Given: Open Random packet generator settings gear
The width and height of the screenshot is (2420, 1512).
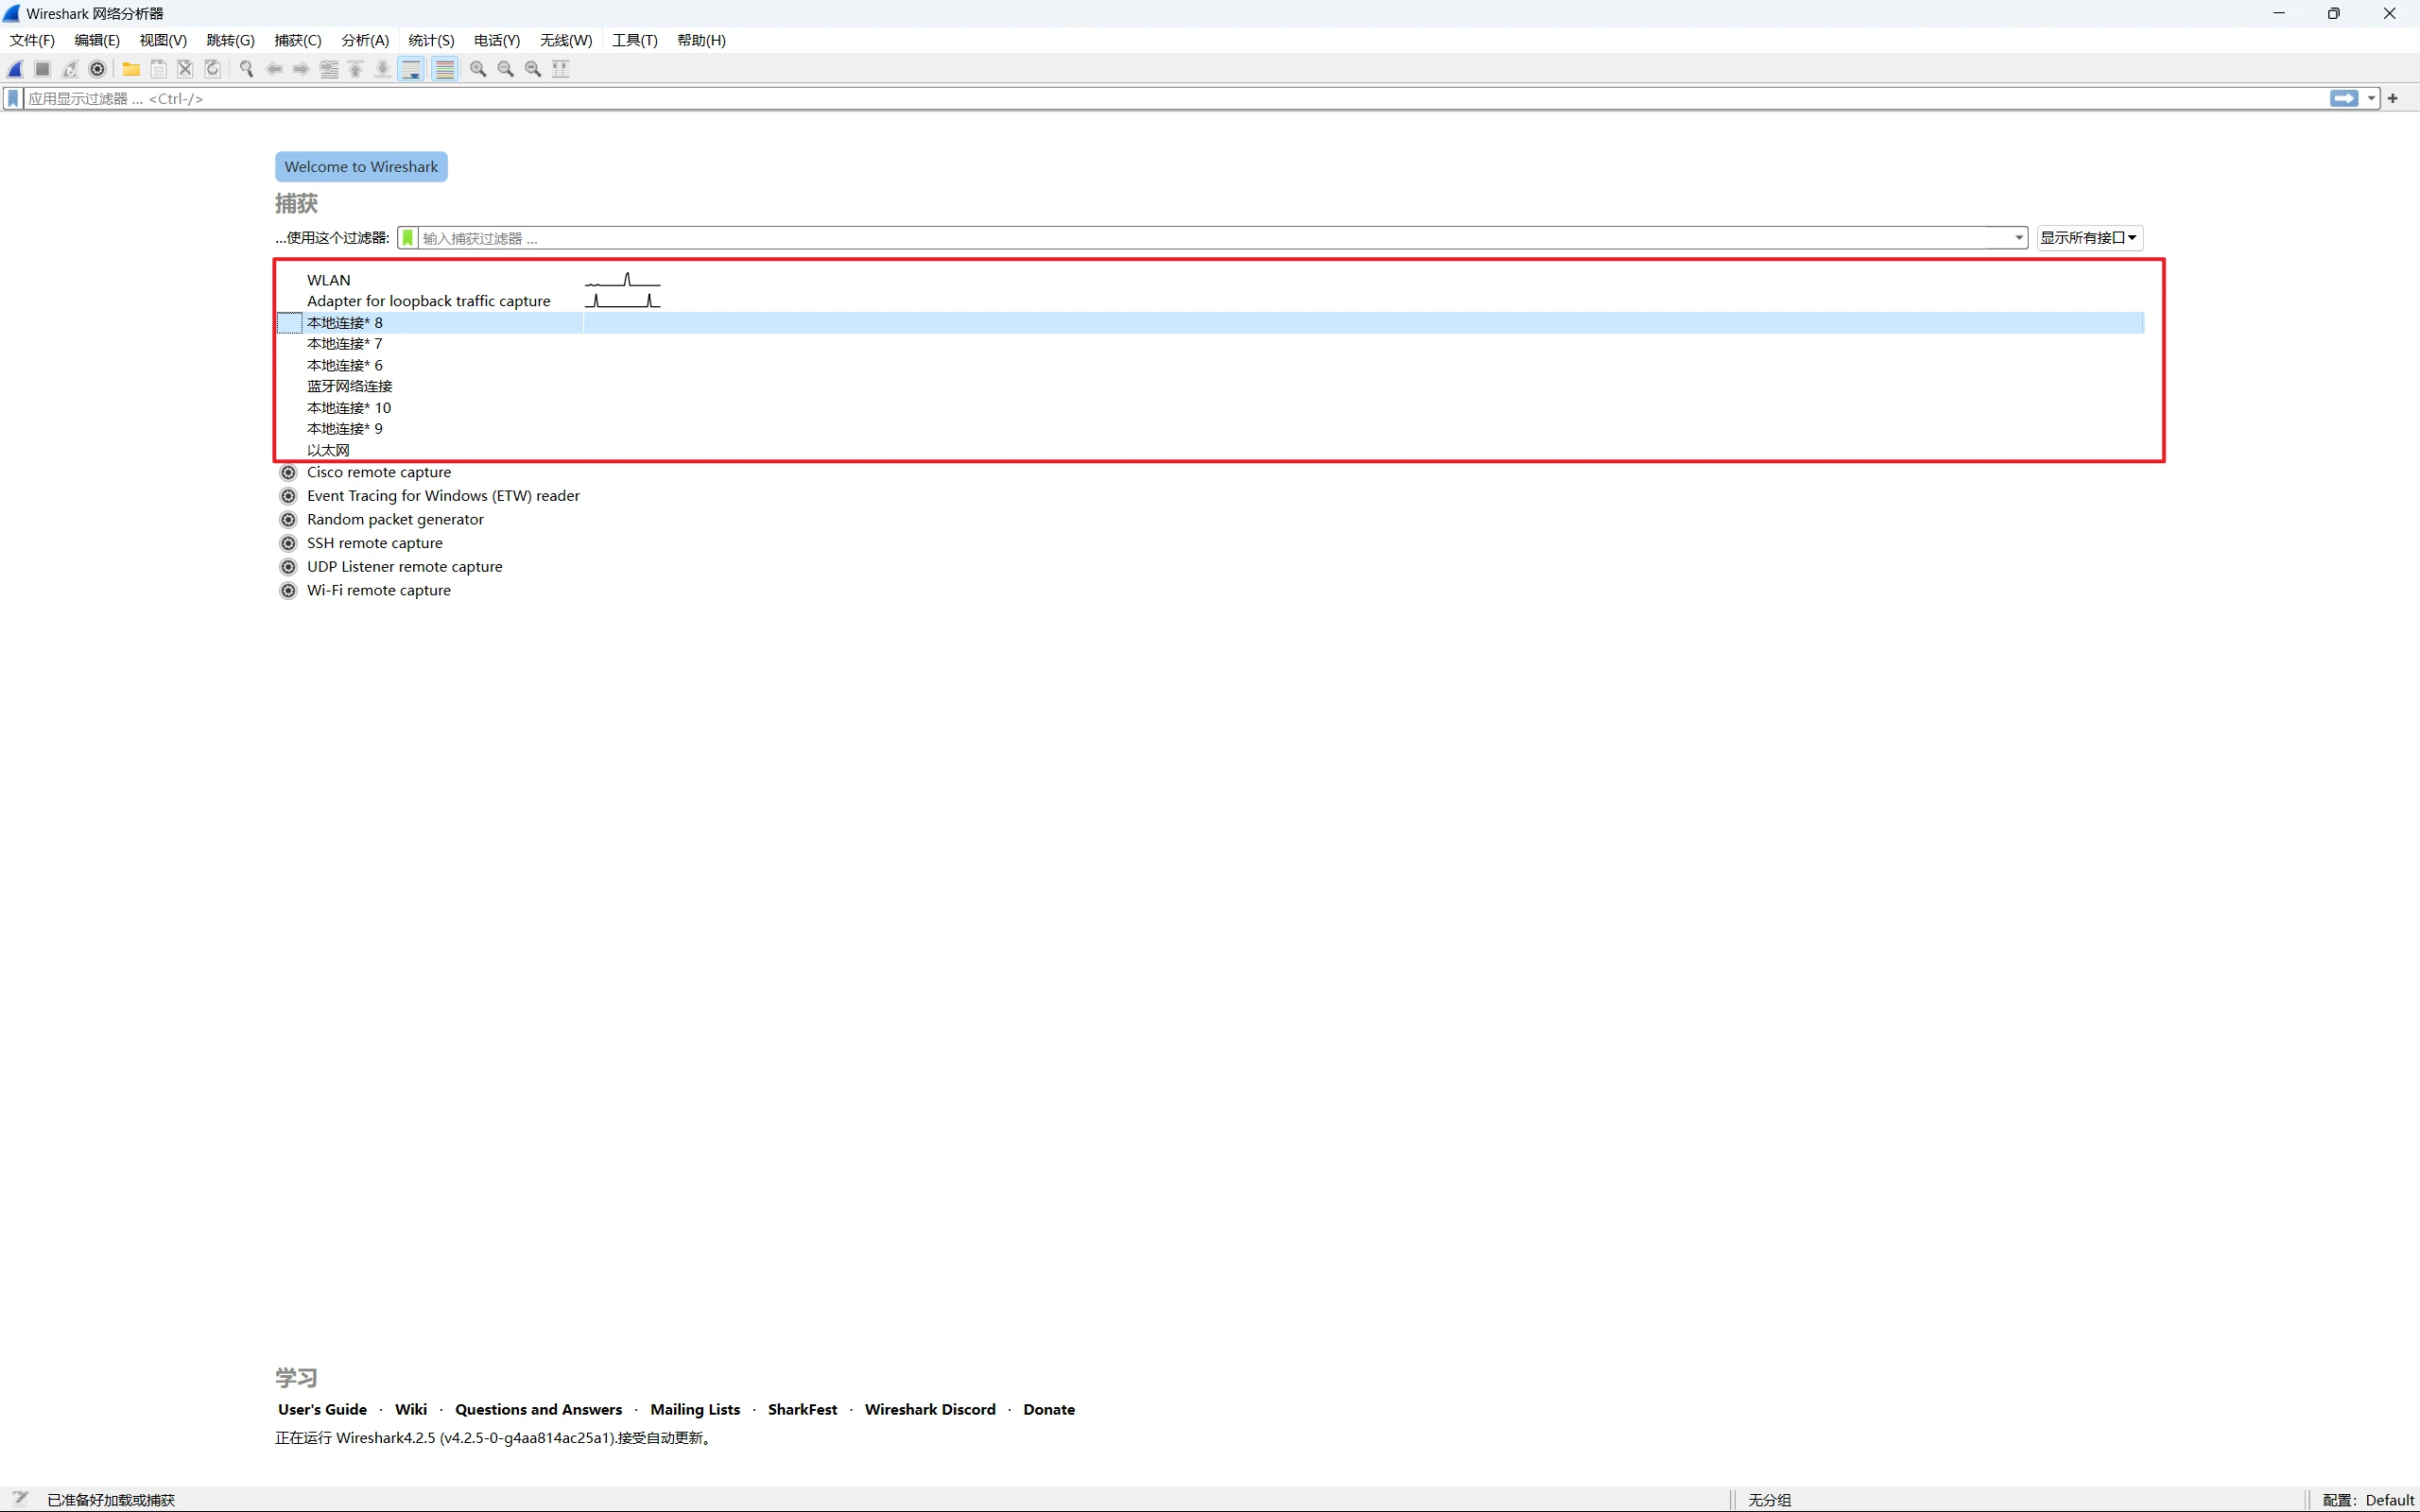Looking at the screenshot, I should 288,520.
